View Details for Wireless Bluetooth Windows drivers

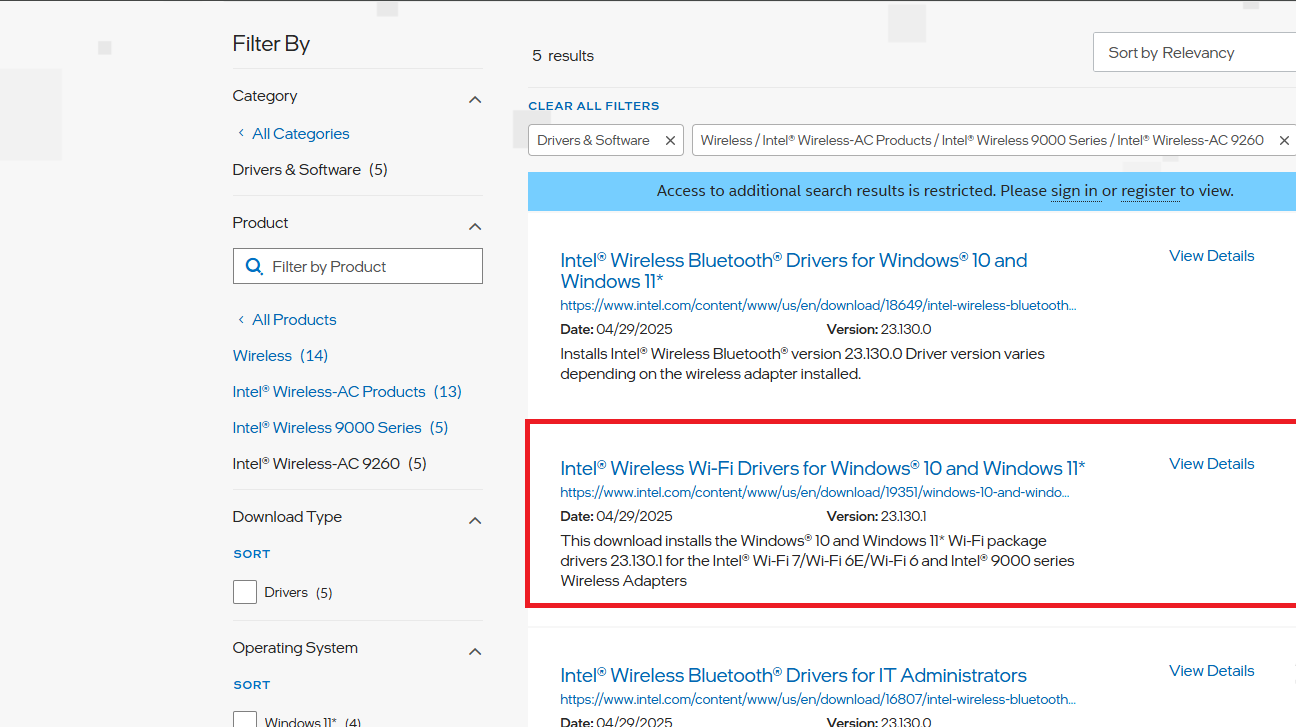(x=1211, y=256)
